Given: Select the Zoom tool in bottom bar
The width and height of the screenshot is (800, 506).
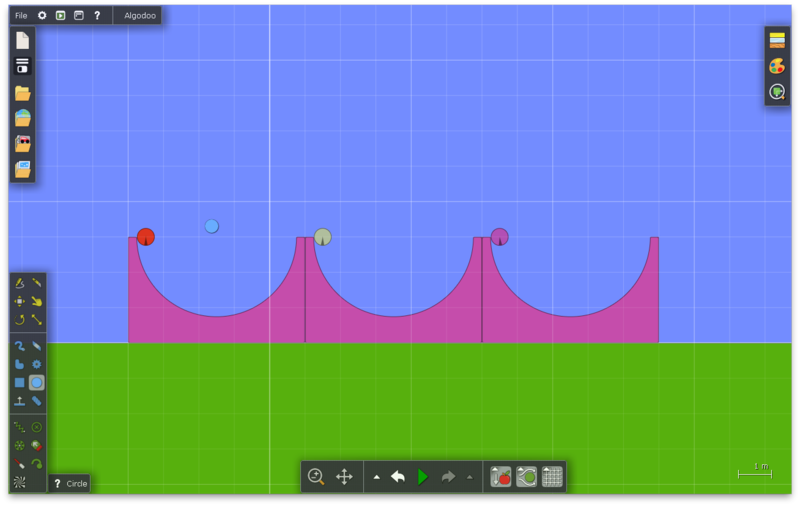Looking at the screenshot, I should (316, 477).
